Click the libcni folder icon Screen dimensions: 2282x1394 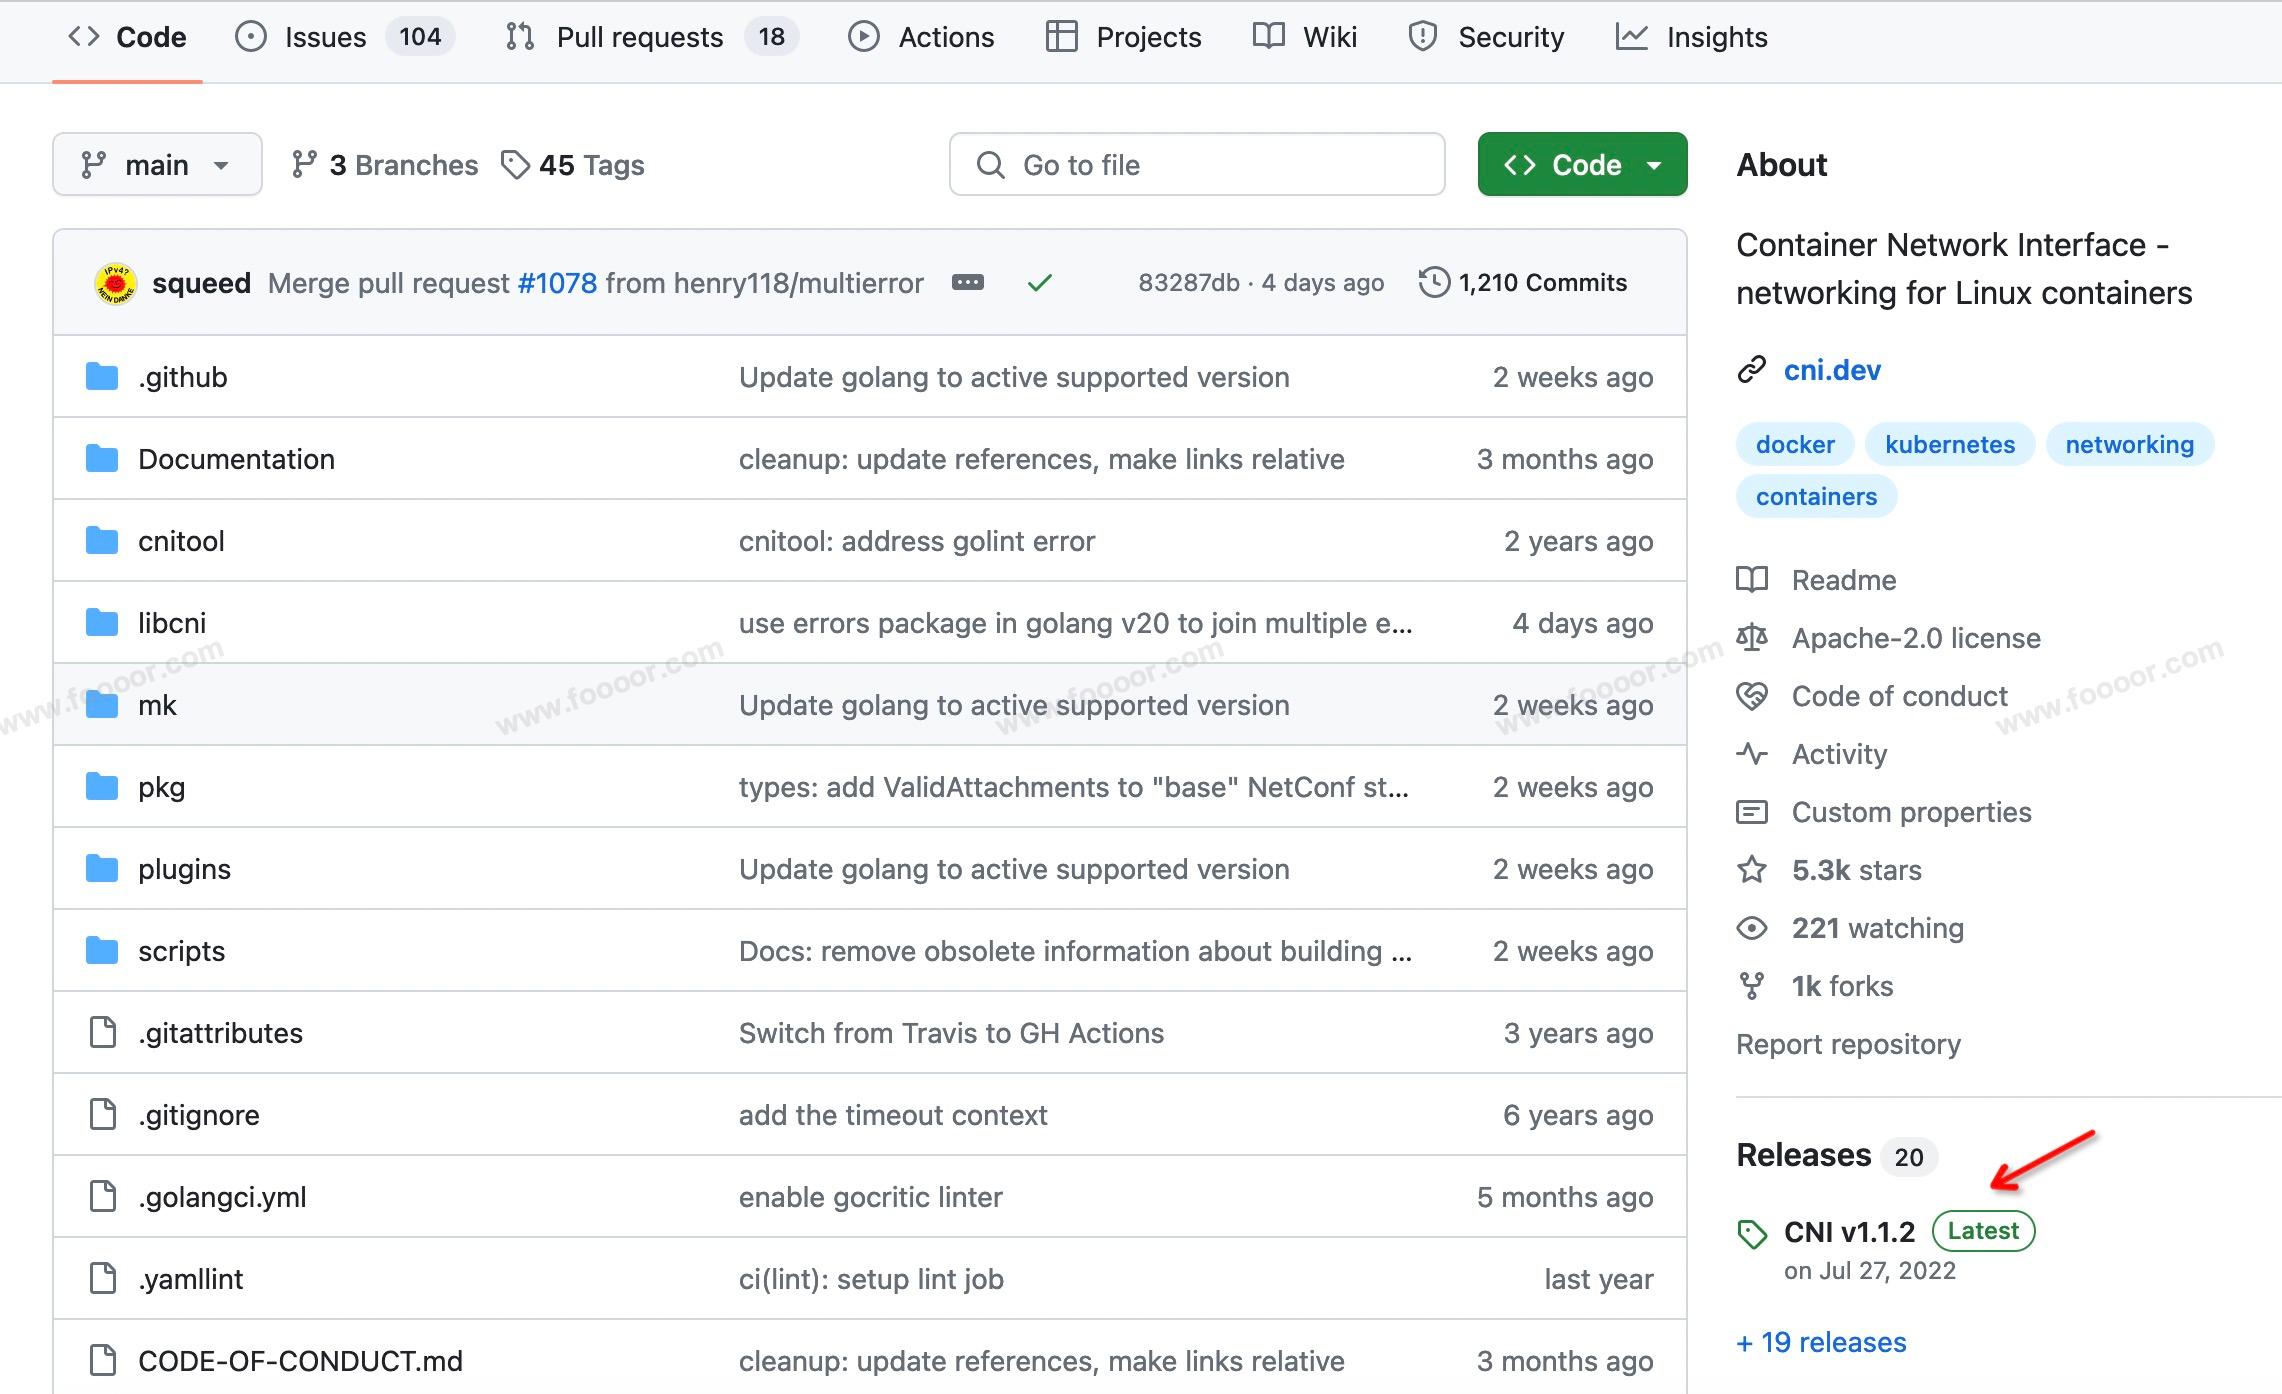click(102, 623)
